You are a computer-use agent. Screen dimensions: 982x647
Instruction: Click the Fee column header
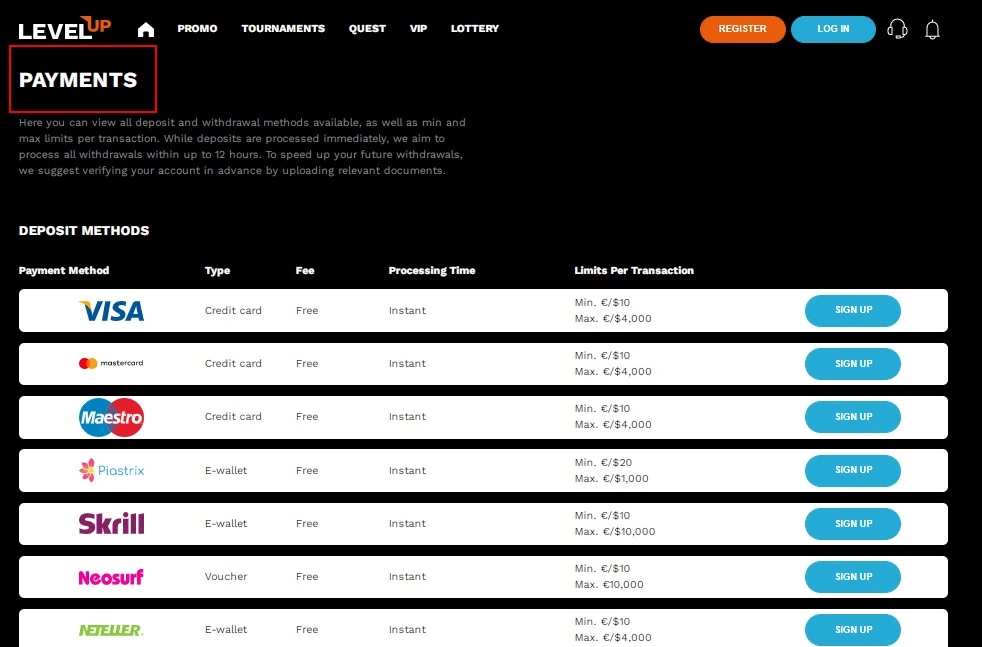tap(305, 271)
